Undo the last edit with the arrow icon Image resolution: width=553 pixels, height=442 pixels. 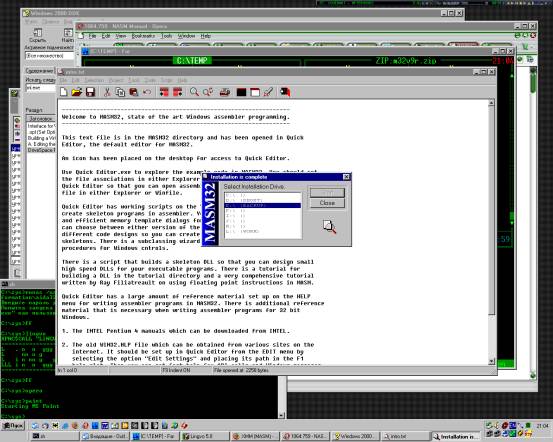(x=147, y=92)
